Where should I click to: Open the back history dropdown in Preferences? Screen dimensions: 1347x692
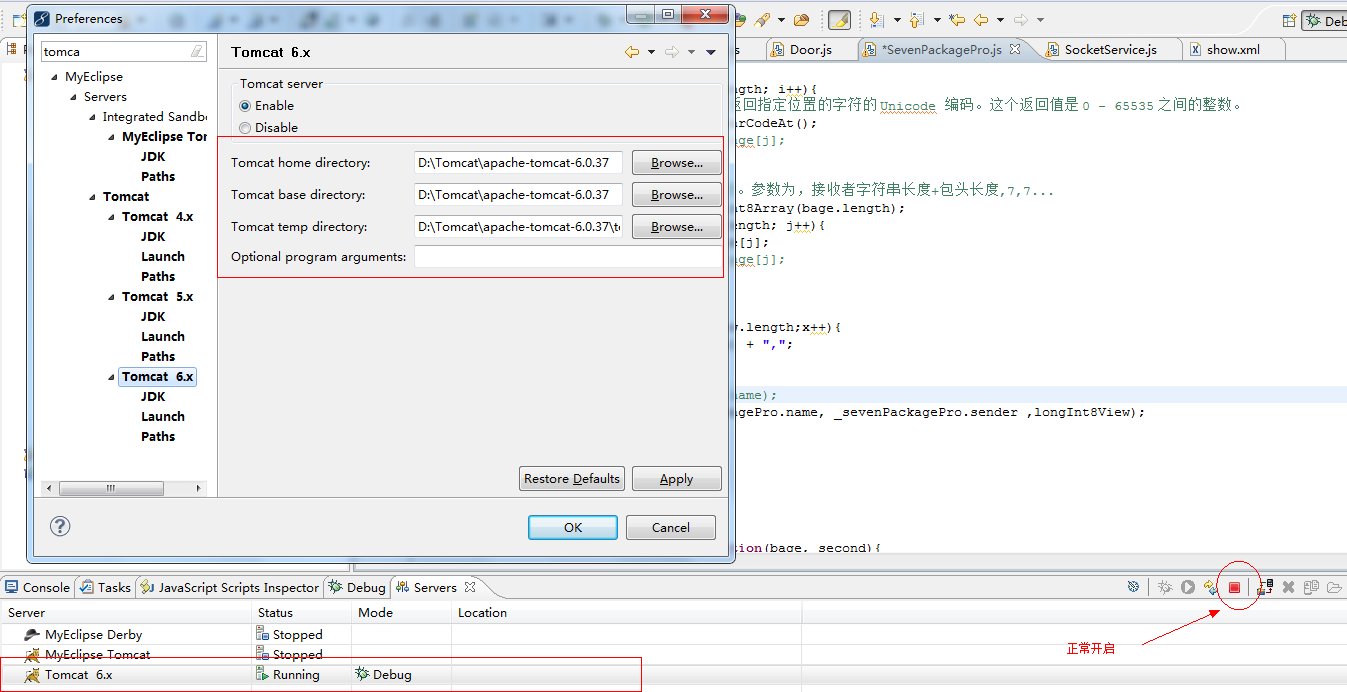pyautogui.click(x=651, y=52)
